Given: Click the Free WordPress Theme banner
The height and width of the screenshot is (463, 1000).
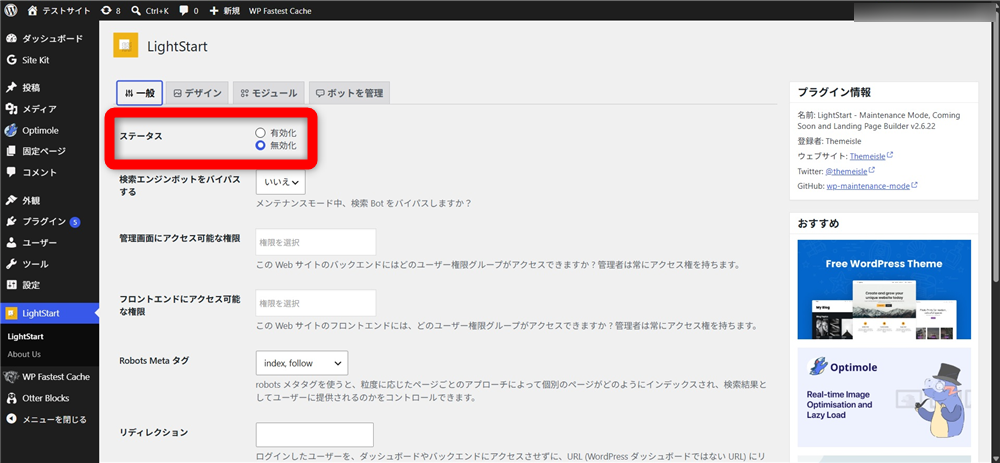Looking at the screenshot, I should tap(884, 290).
